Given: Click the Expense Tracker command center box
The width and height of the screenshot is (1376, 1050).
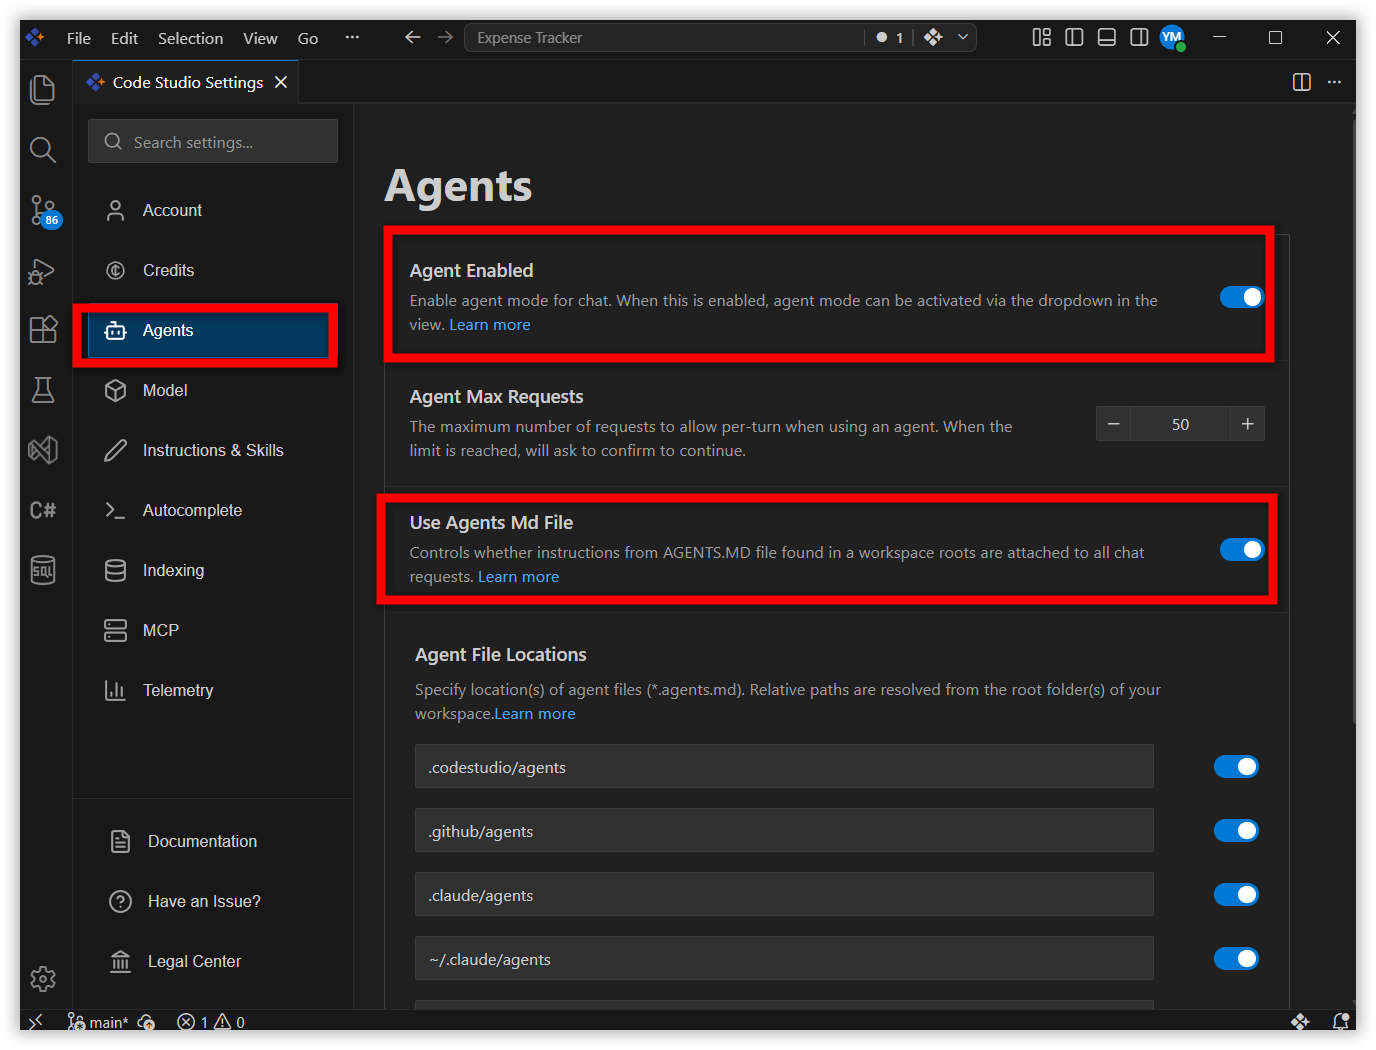Looking at the screenshot, I should [665, 37].
